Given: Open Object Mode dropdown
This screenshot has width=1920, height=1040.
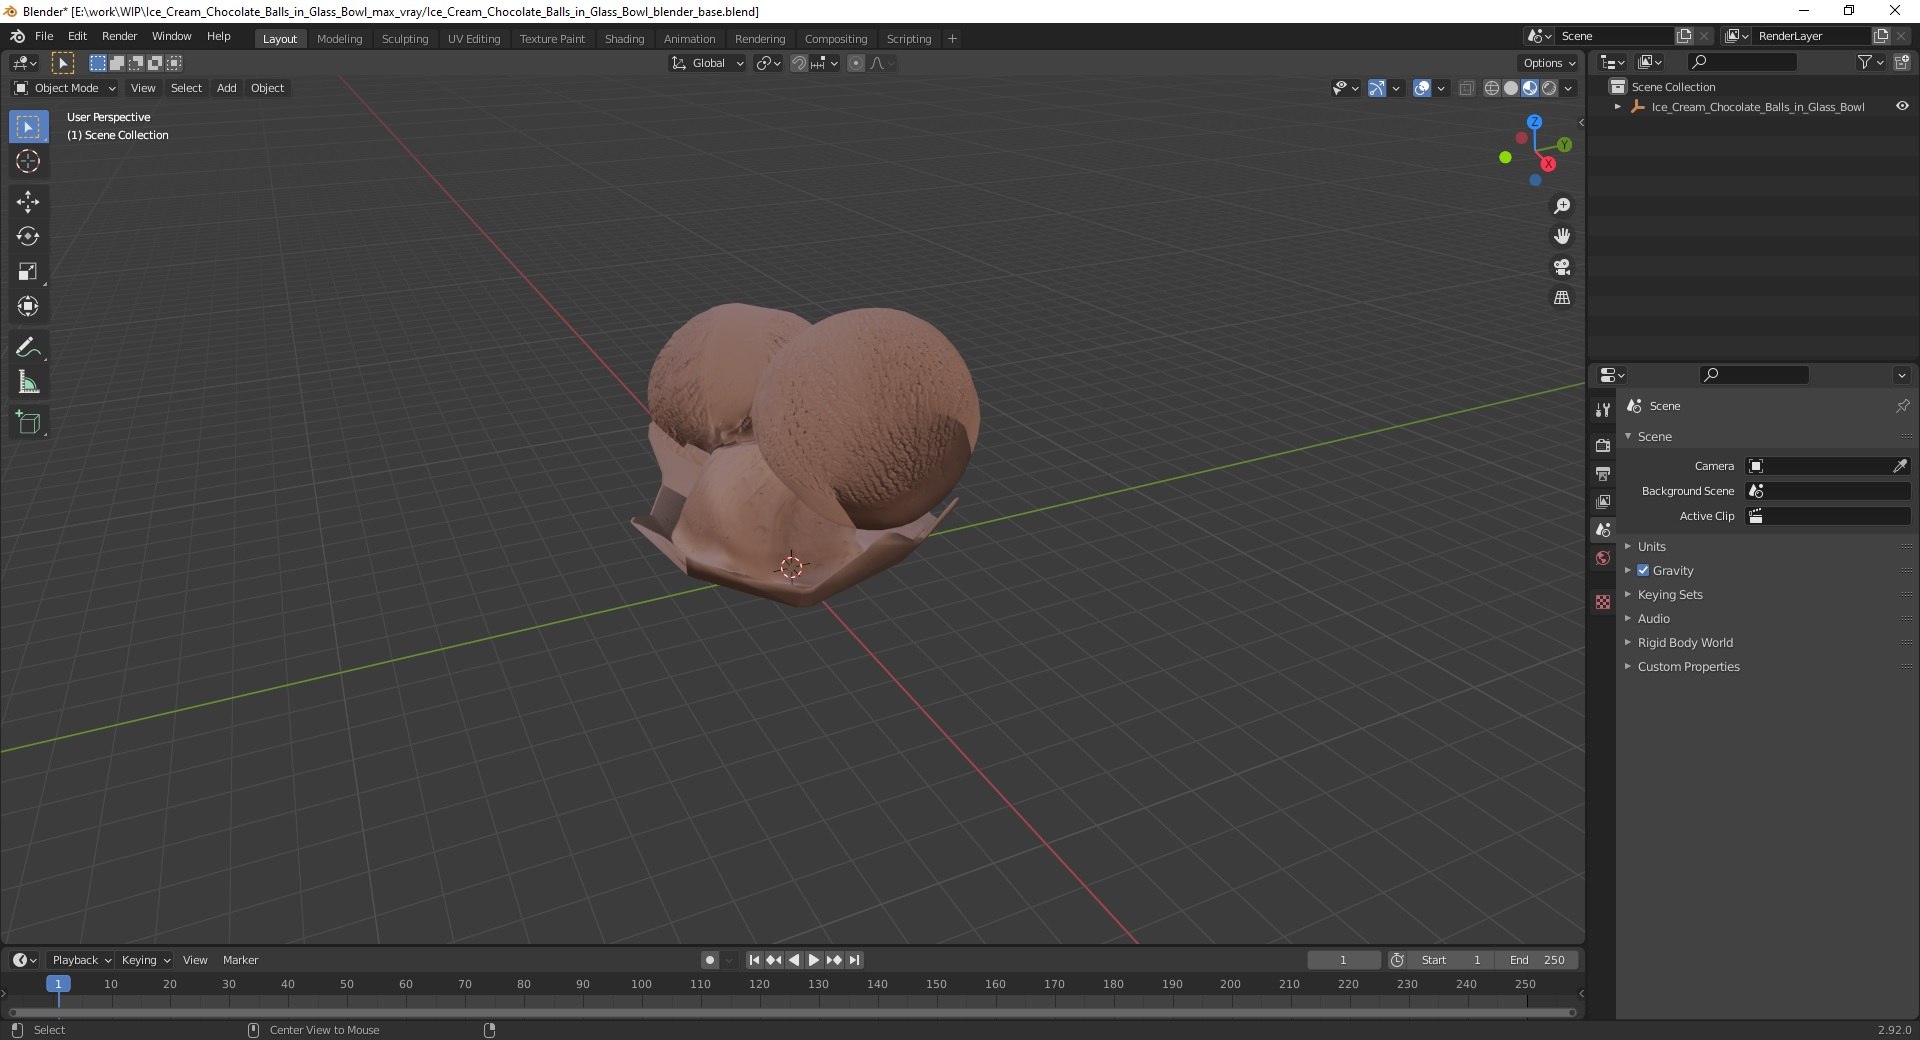Looking at the screenshot, I should (x=64, y=88).
